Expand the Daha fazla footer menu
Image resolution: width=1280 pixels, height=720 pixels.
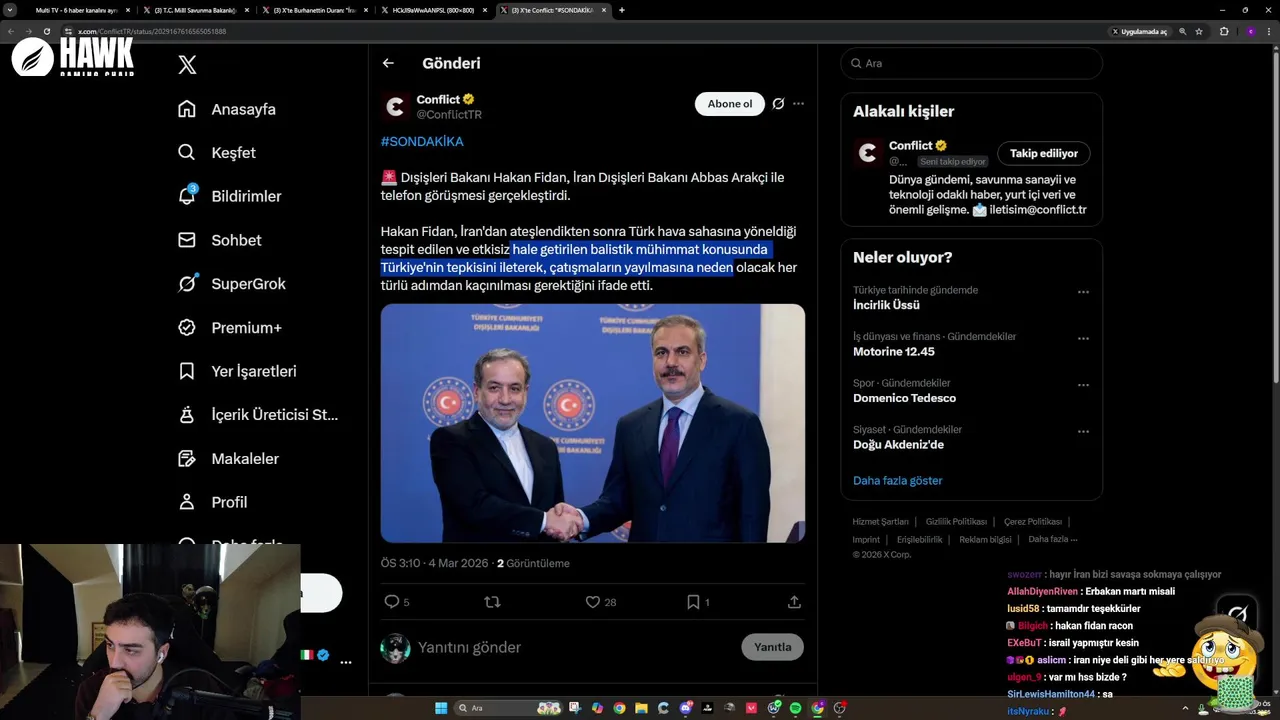coord(1052,539)
